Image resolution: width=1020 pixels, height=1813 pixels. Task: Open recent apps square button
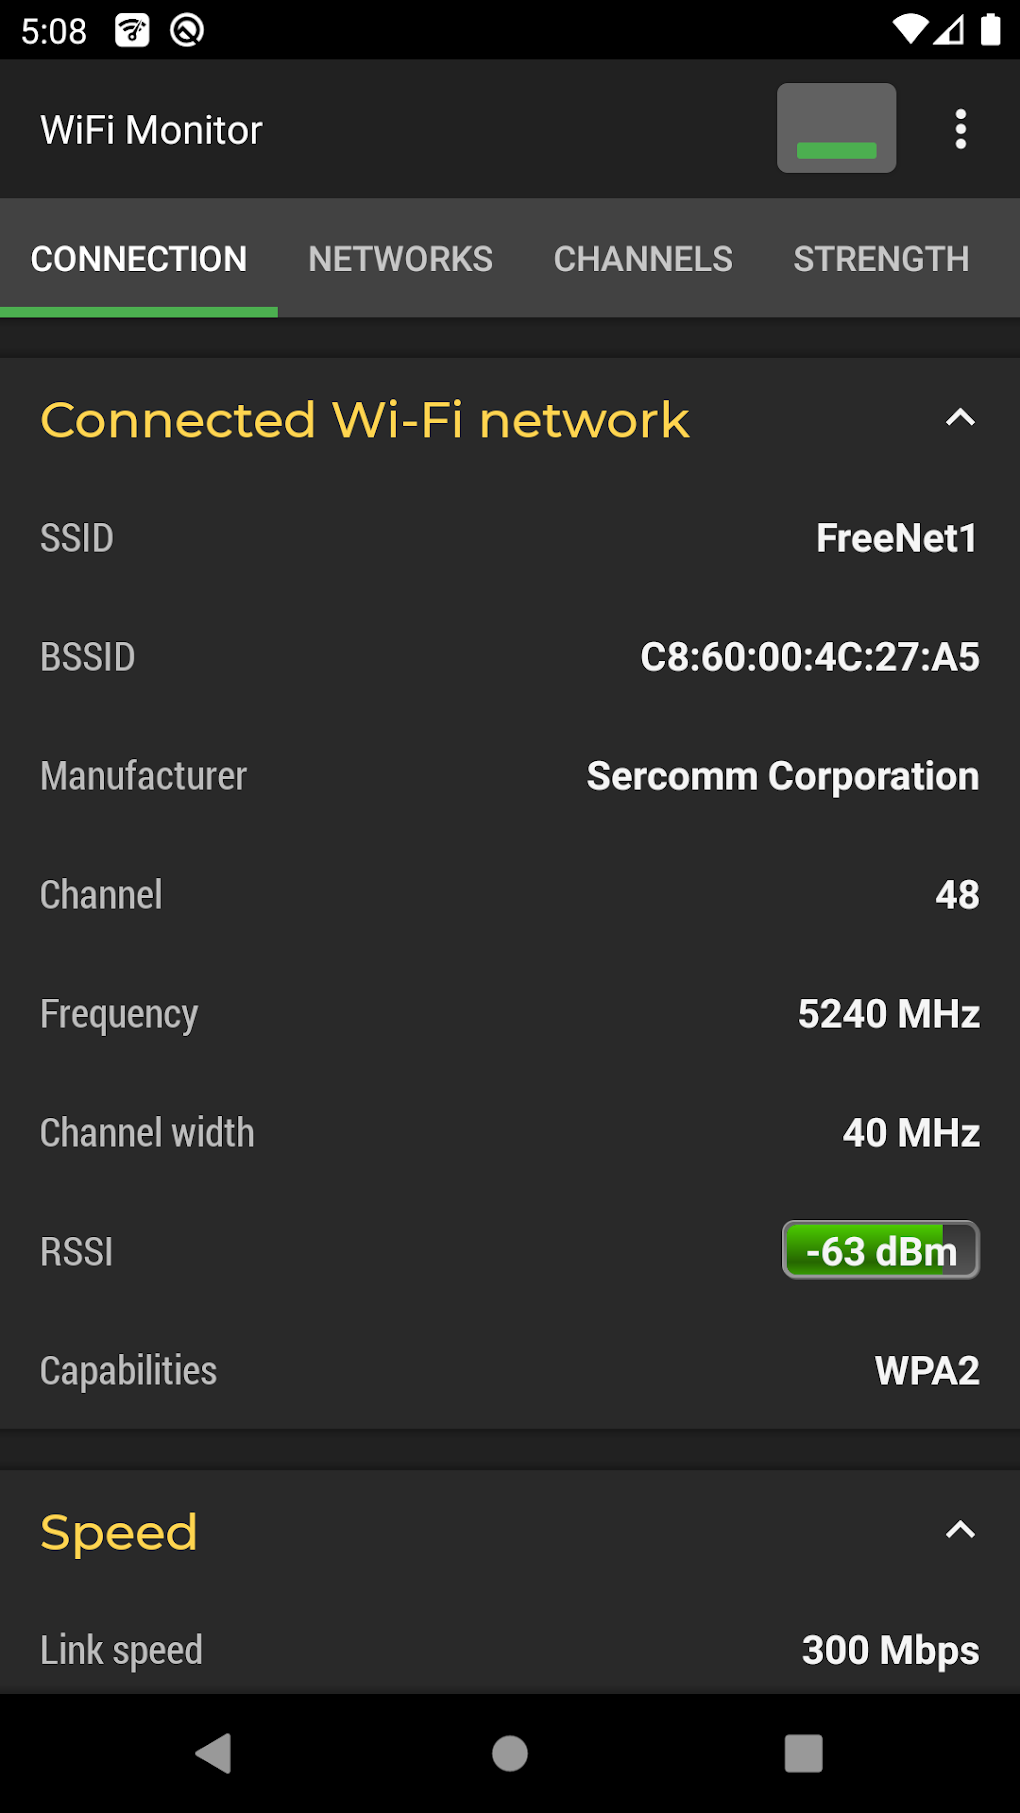click(x=803, y=1753)
